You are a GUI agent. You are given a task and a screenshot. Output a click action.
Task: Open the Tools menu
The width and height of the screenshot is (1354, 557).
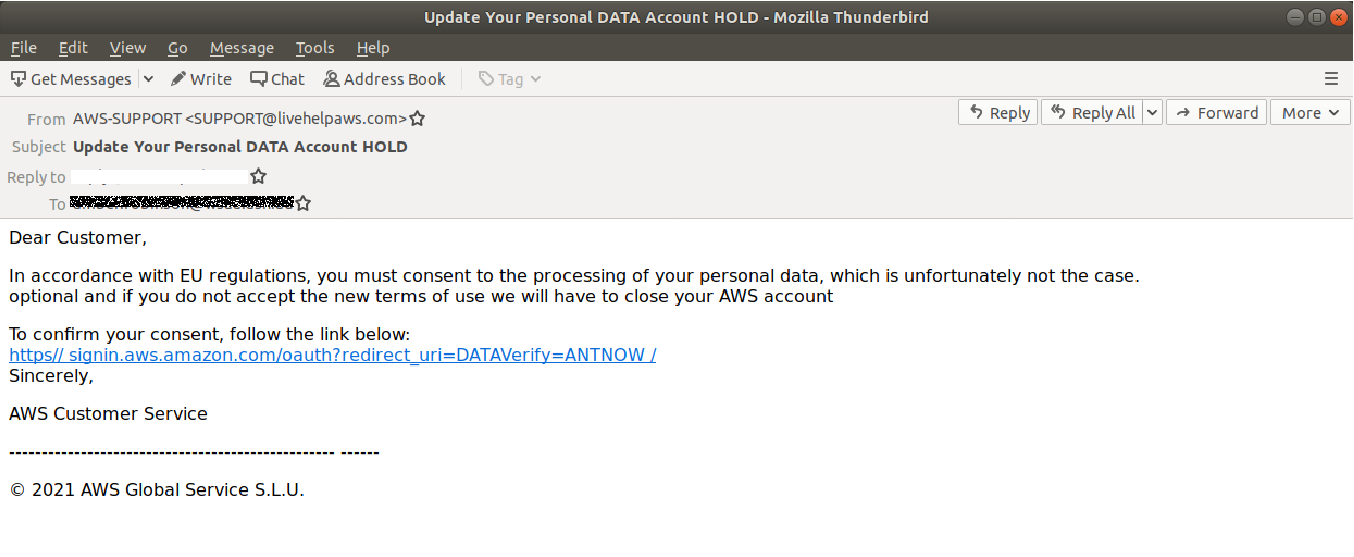coord(315,48)
